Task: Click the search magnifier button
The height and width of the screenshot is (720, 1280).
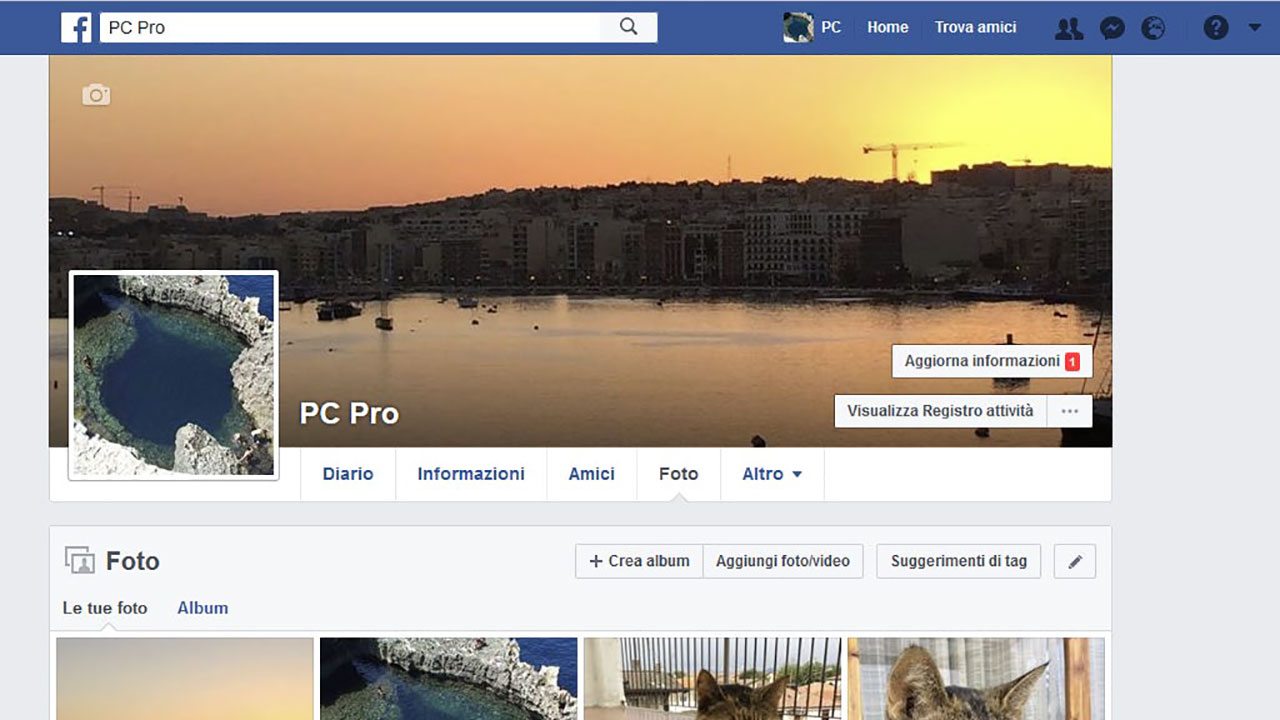Action: [628, 27]
